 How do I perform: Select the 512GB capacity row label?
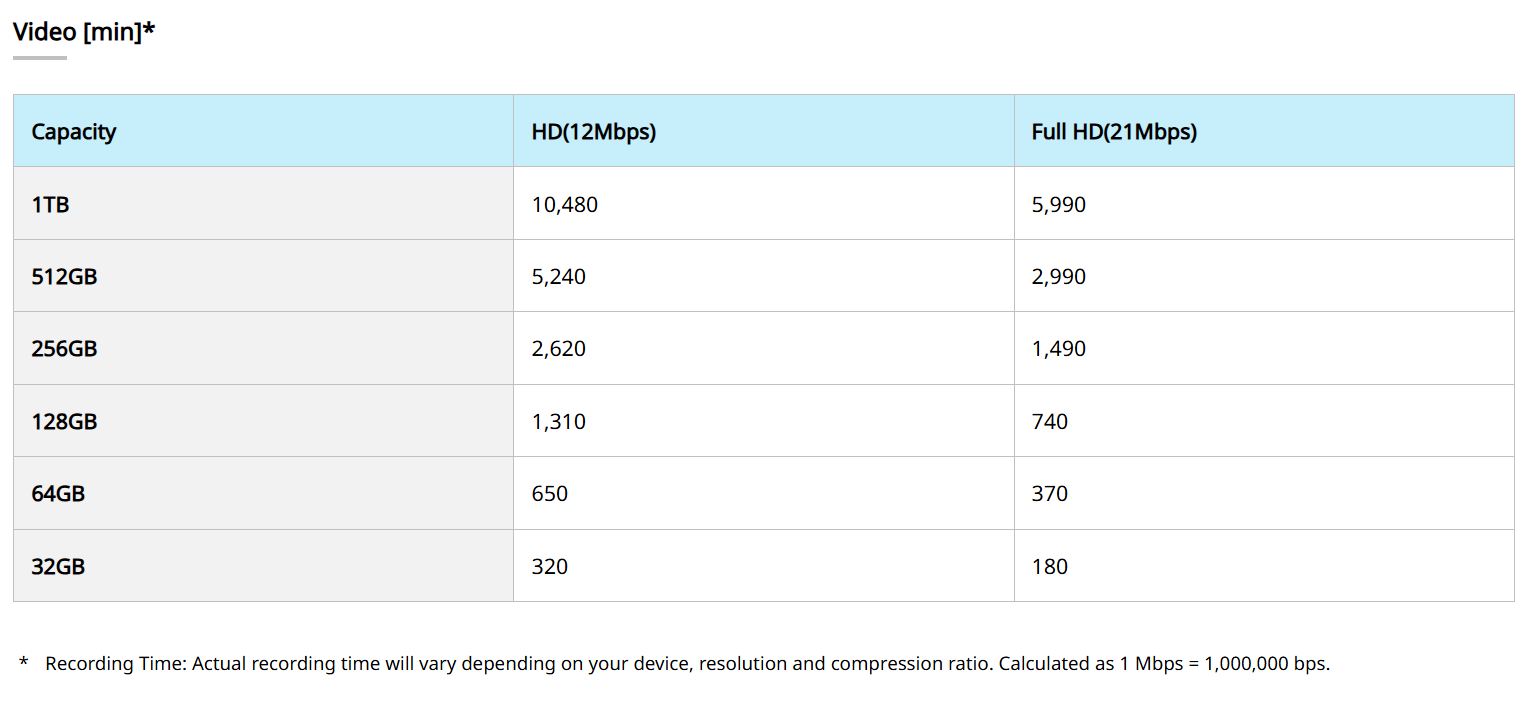[64, 277]
